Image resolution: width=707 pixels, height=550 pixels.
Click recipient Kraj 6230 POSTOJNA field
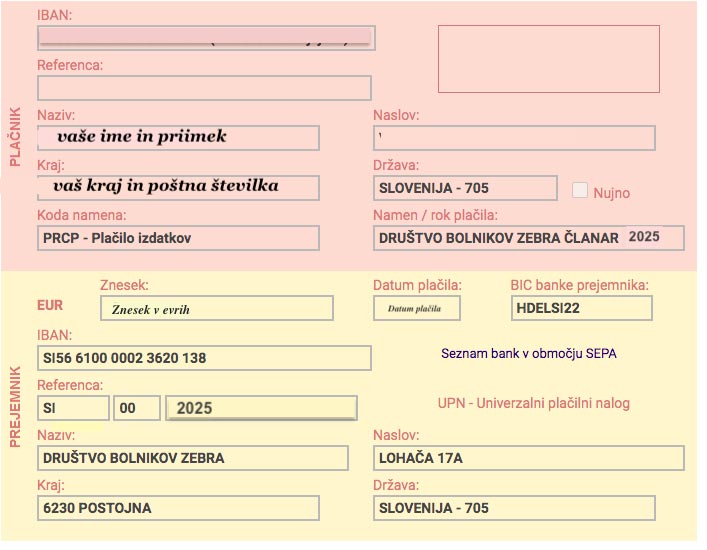[178, 508]
